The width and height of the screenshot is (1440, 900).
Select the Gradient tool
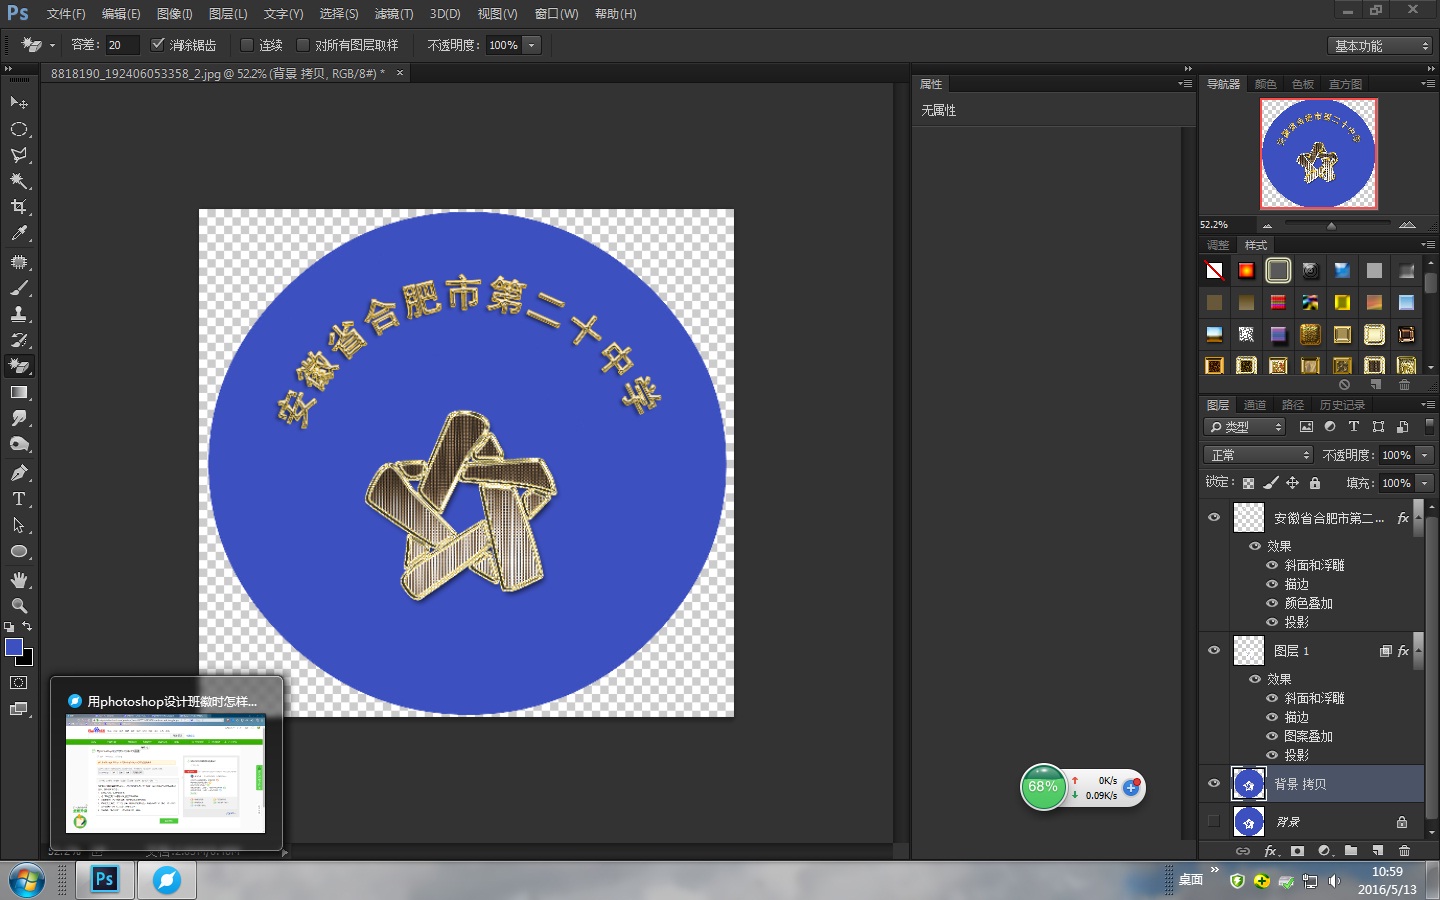point(19,392)
